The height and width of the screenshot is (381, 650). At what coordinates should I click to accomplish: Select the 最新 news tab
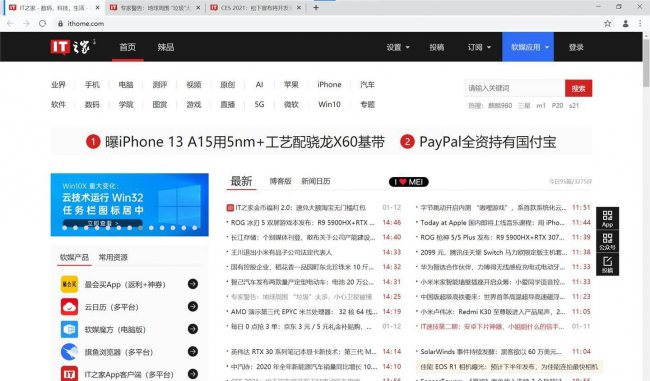[241, 181]
